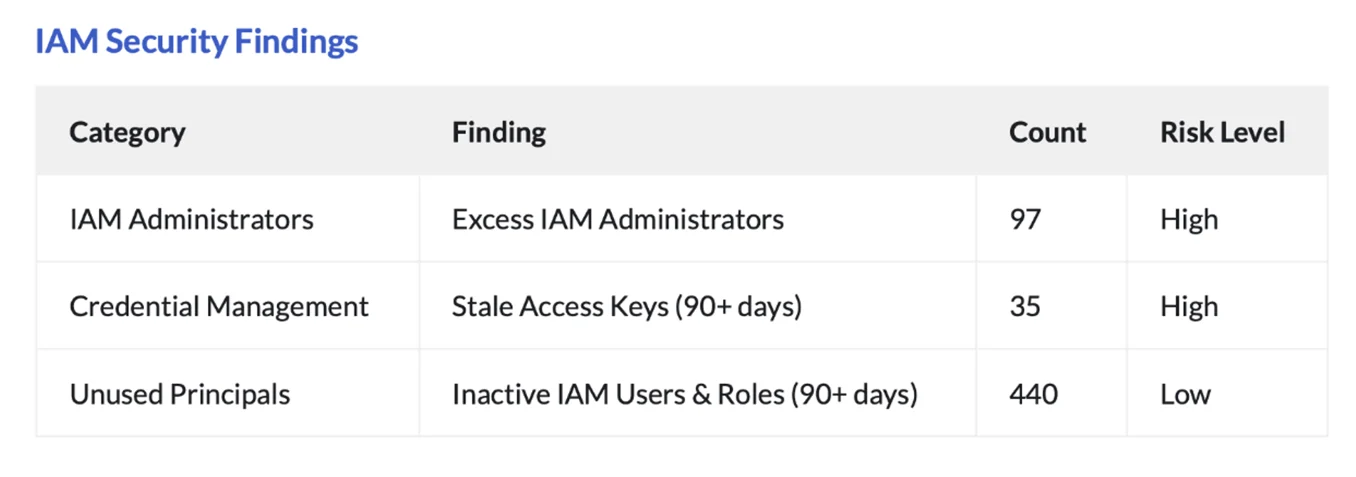
Task: Select the IAM Administrators category cell
Action: [x=191, y=219]
